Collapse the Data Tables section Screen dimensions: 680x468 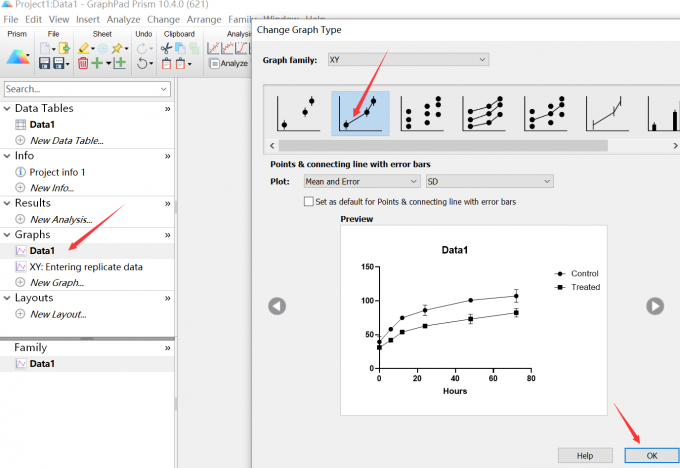point(7,108)
